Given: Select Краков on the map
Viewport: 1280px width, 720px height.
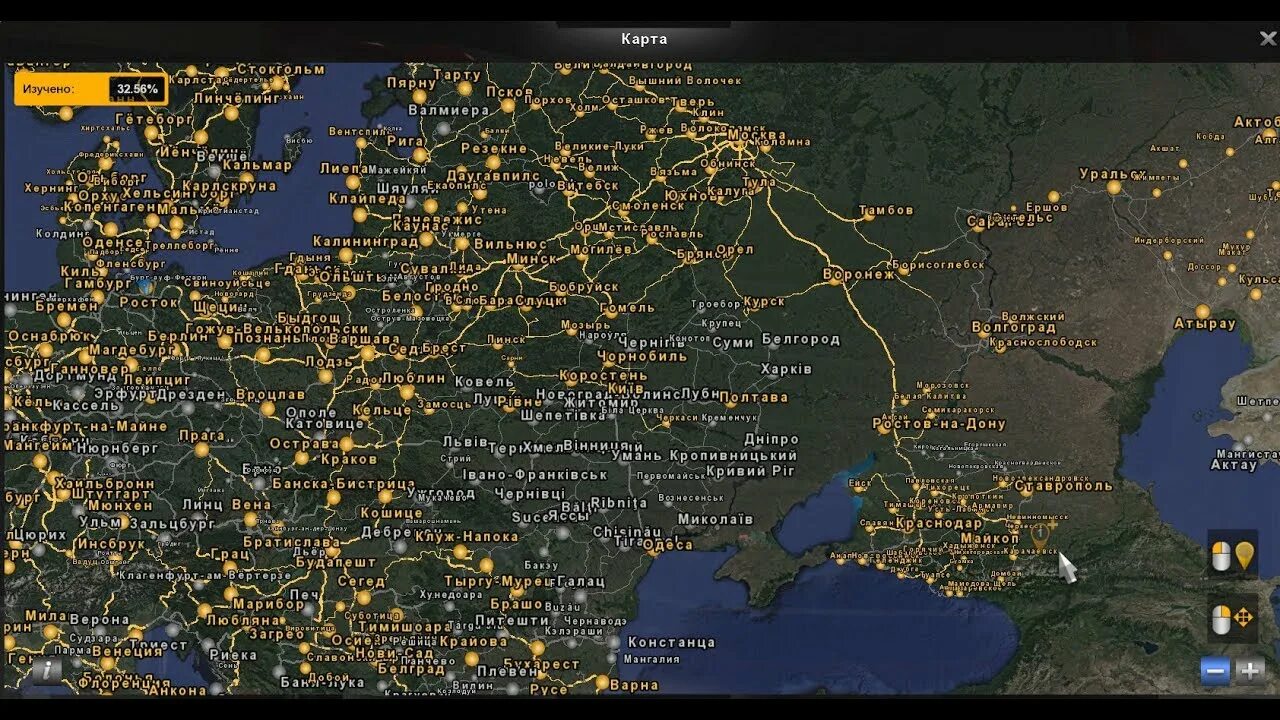Looking at the screenshot, I should point(349,459).
